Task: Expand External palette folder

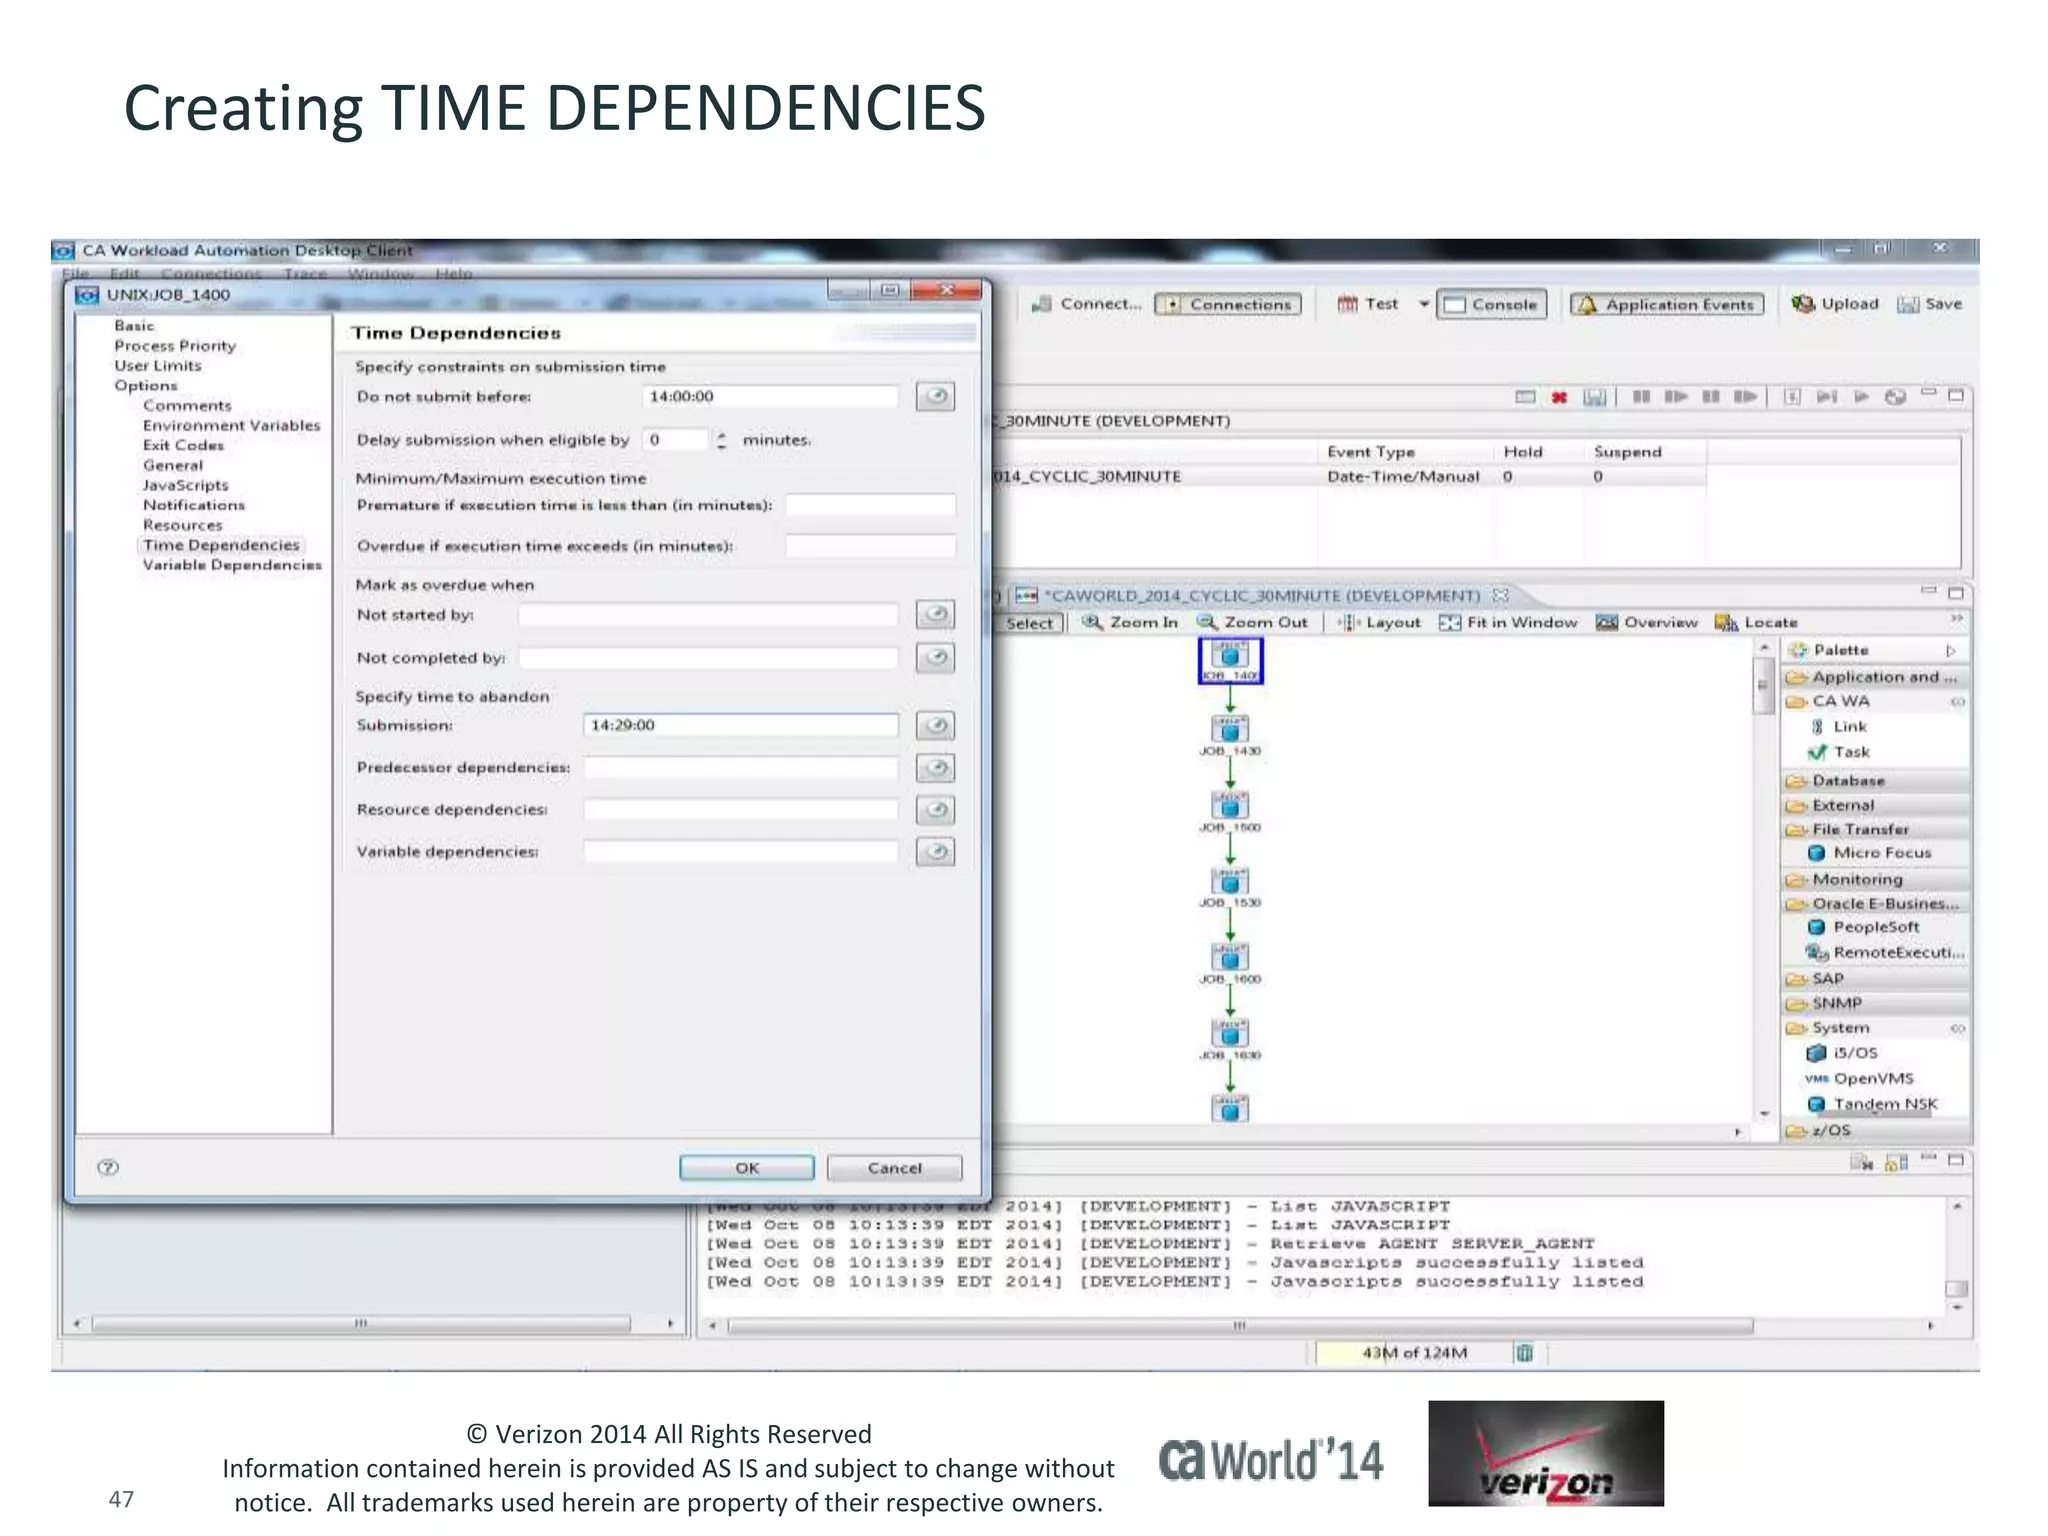Action: point(1876,805)
